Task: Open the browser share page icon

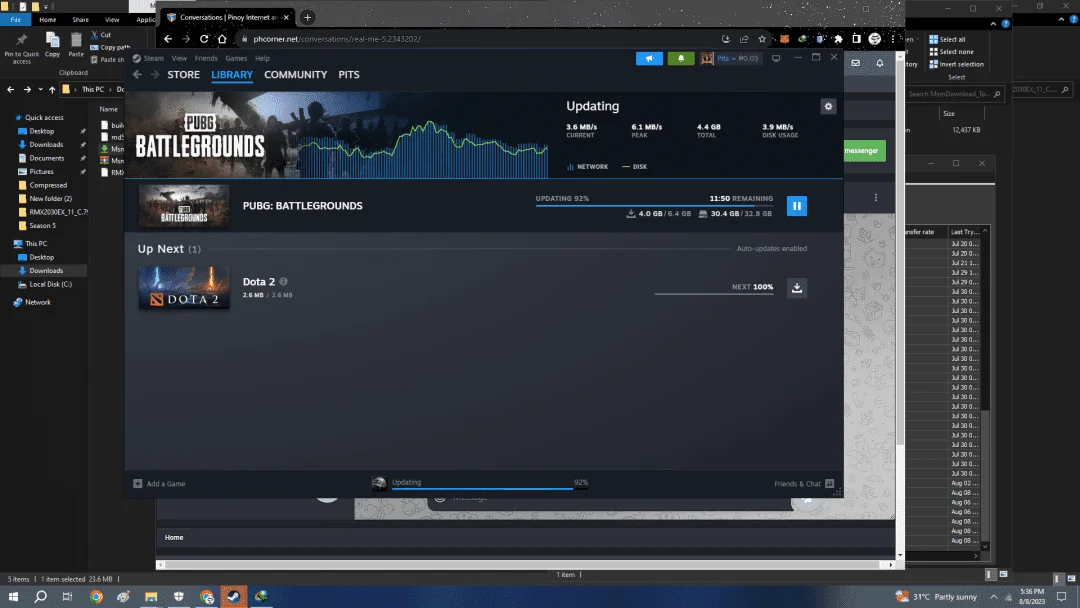Action: pyautogui.click(x=744, y=39)
